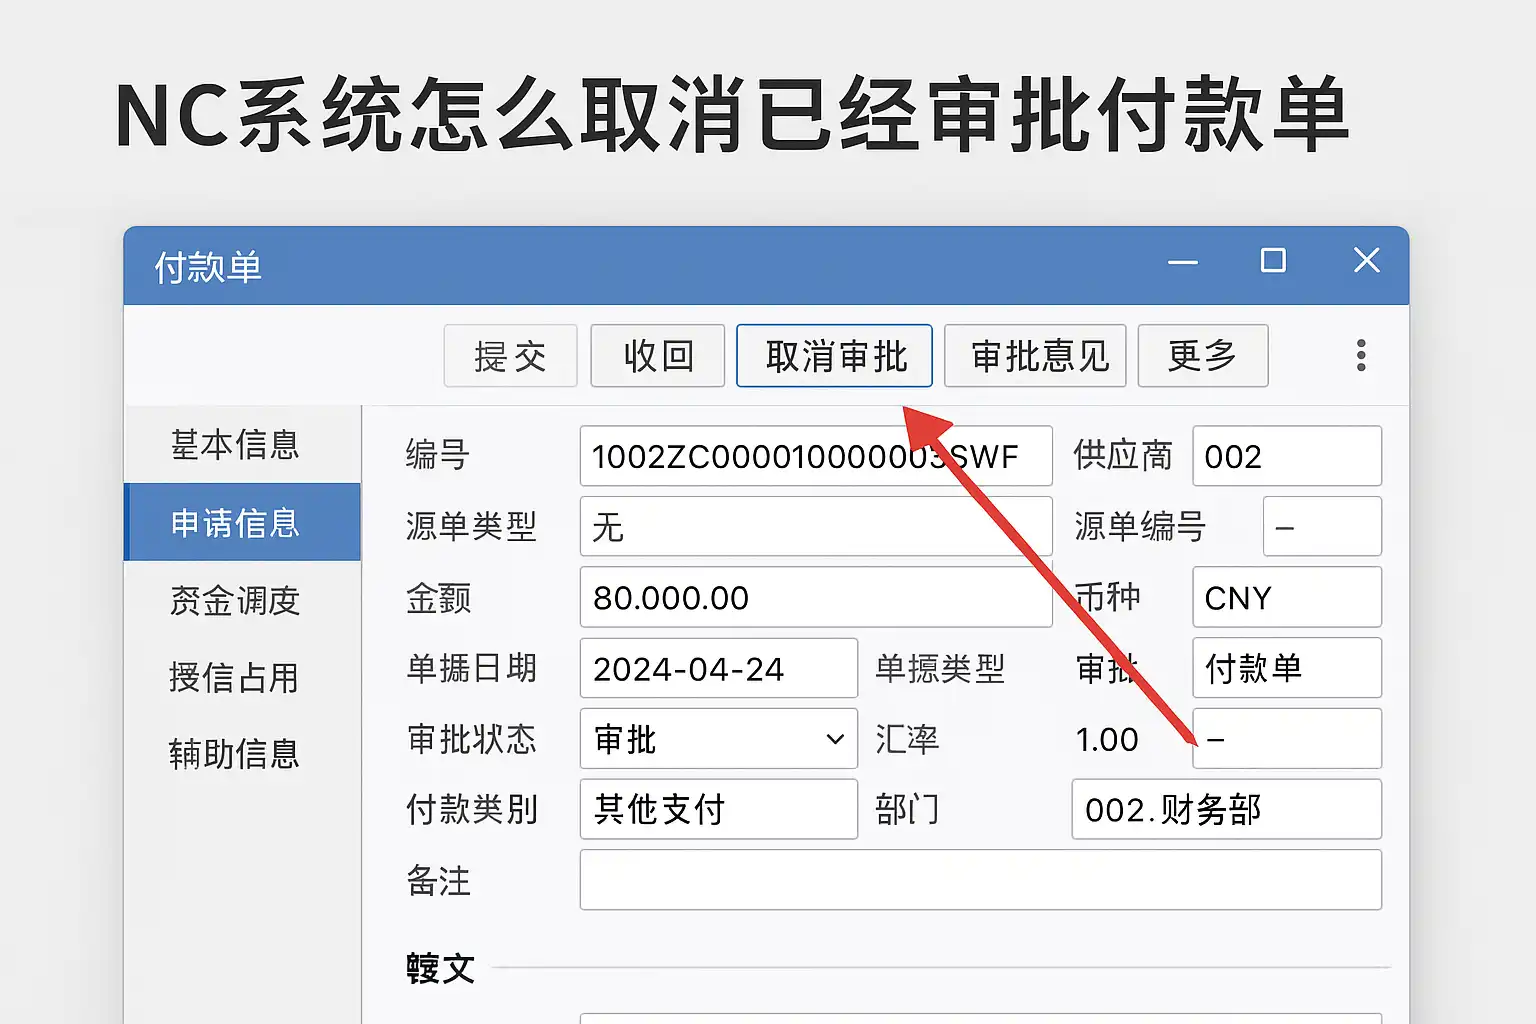The width and height of the screenshot is (1536, 1024).
Task: Click the 付款类别 field showing 其他支付
Action: (719, 809)
